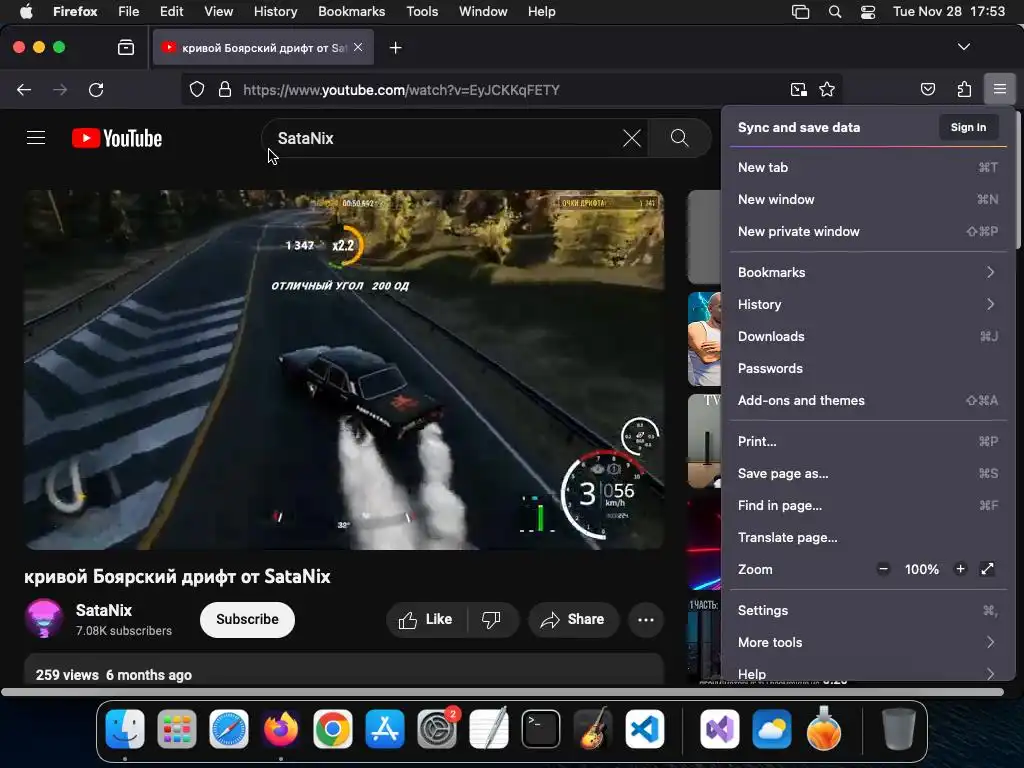1024x768 pixels.
Task: Choose New window menu entry
Action: tap(868, 199)
